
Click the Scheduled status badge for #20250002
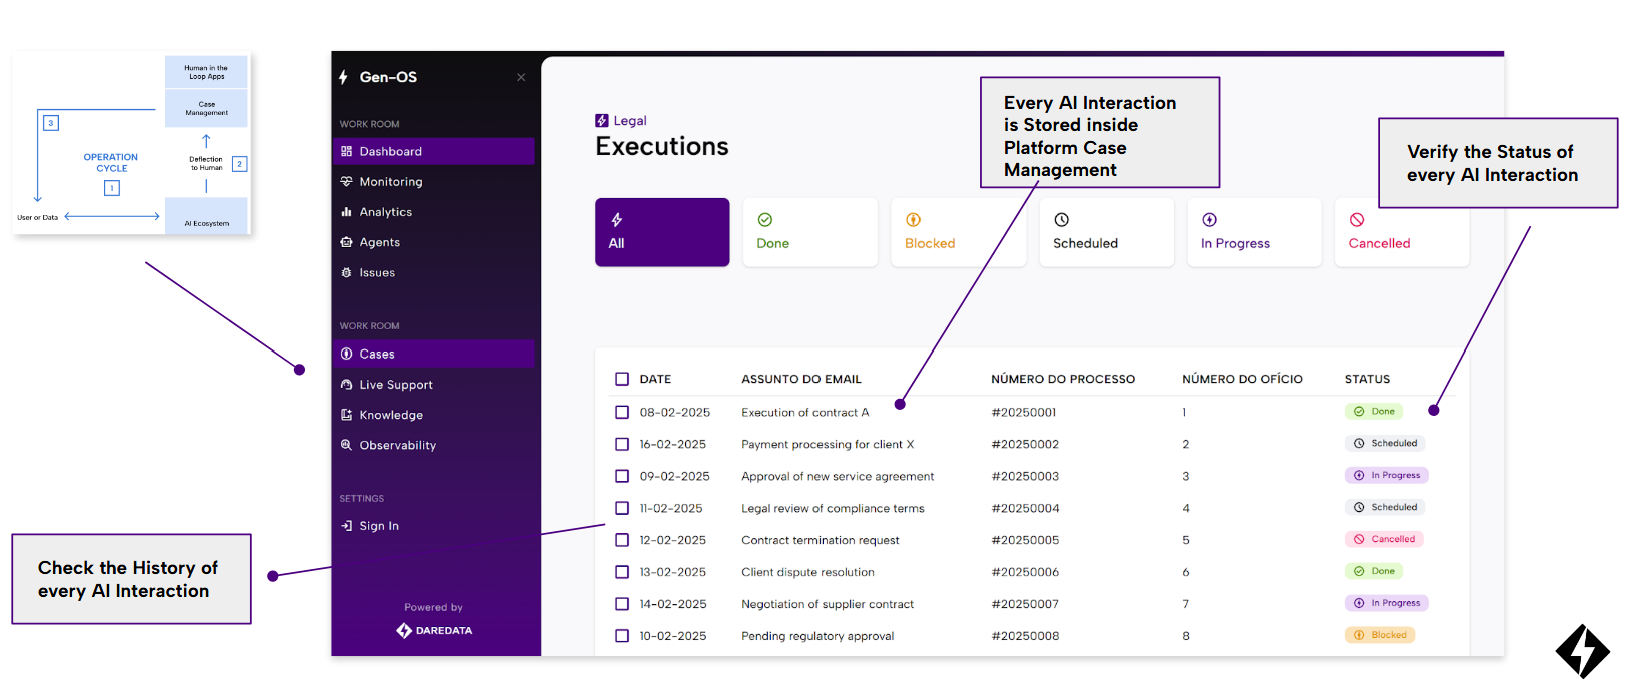click(x=1385, y=443)
